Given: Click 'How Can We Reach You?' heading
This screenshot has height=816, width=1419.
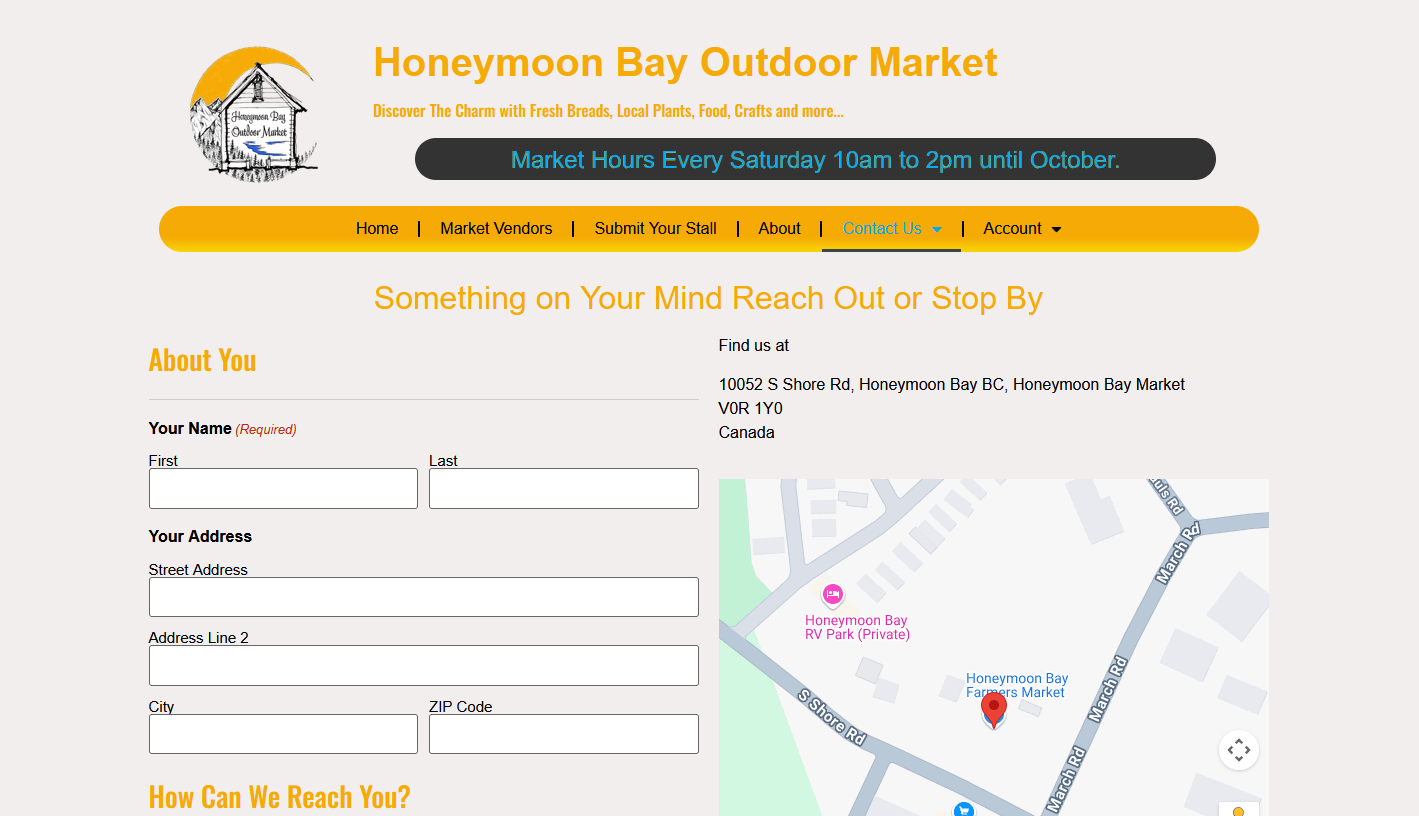Looking at the screenshot, I should pos(279,797).
